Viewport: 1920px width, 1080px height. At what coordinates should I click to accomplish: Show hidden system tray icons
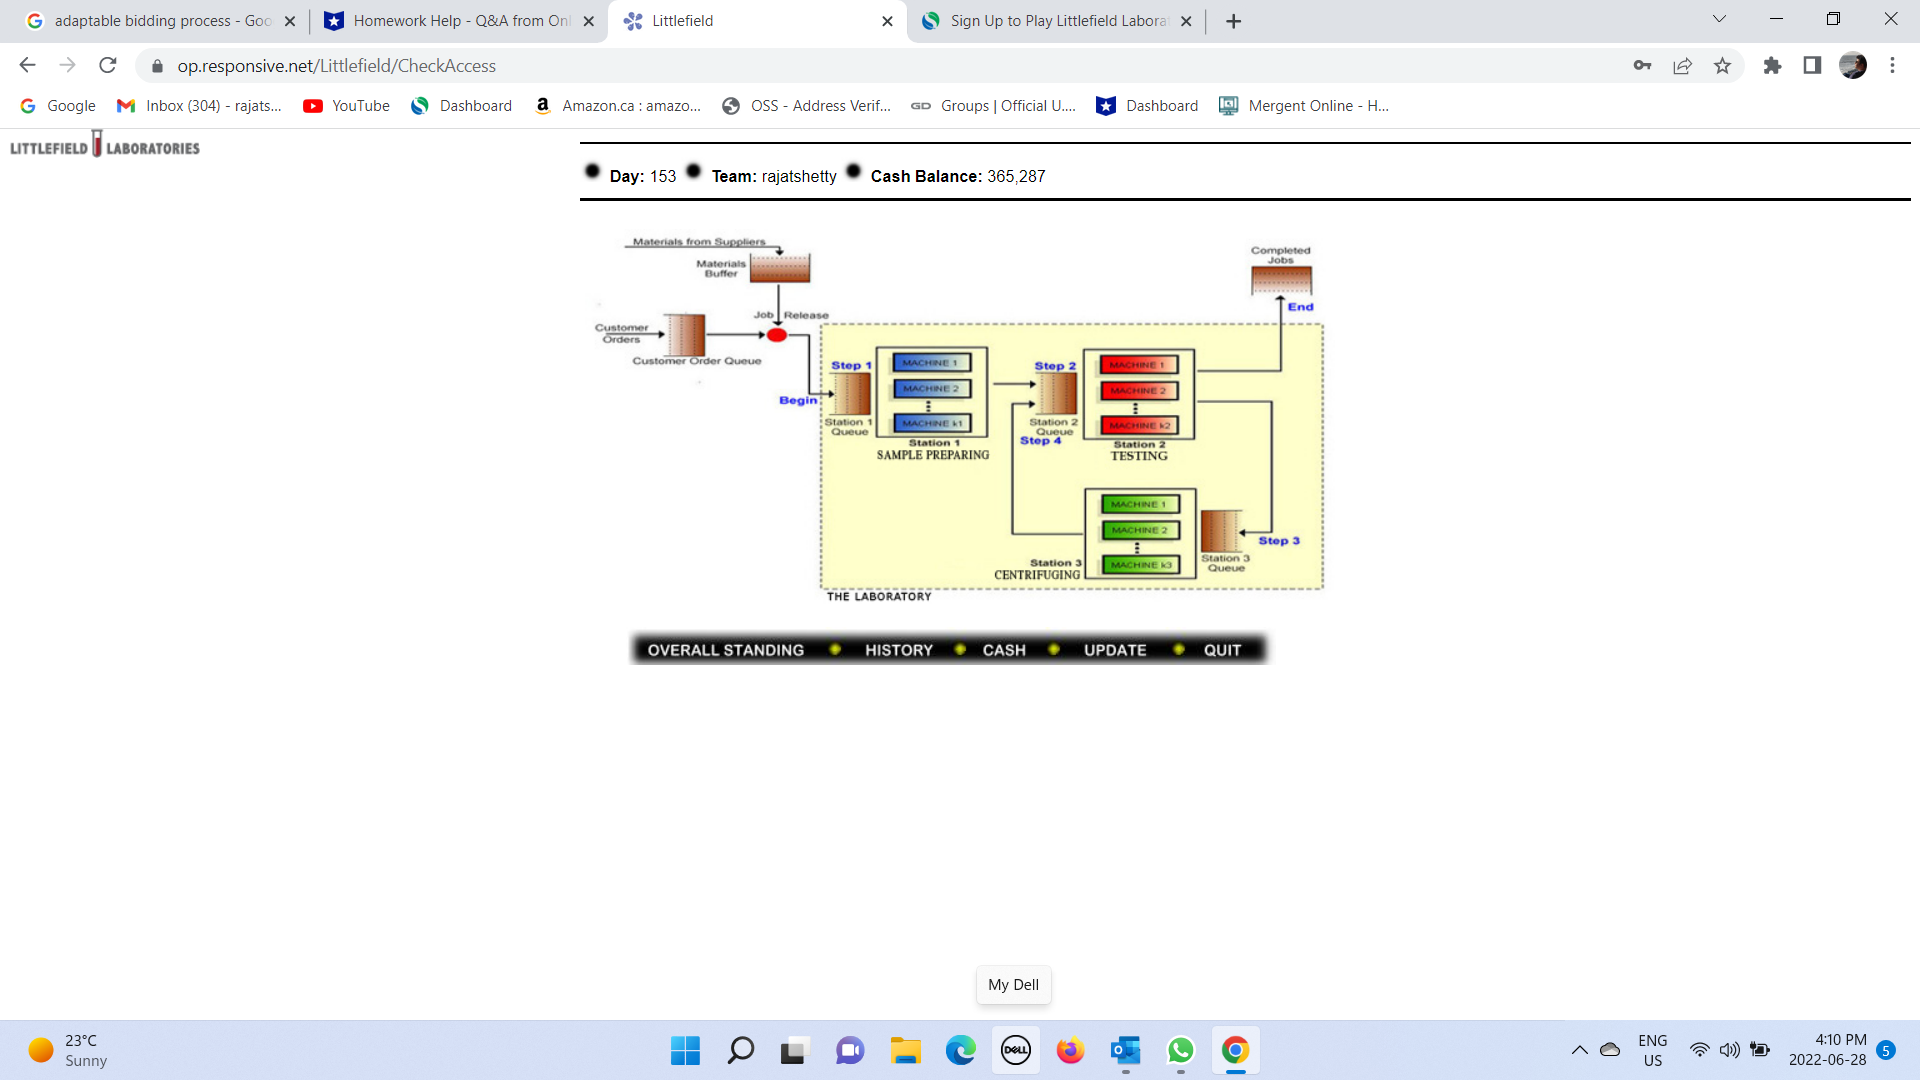point(1579,1050)
